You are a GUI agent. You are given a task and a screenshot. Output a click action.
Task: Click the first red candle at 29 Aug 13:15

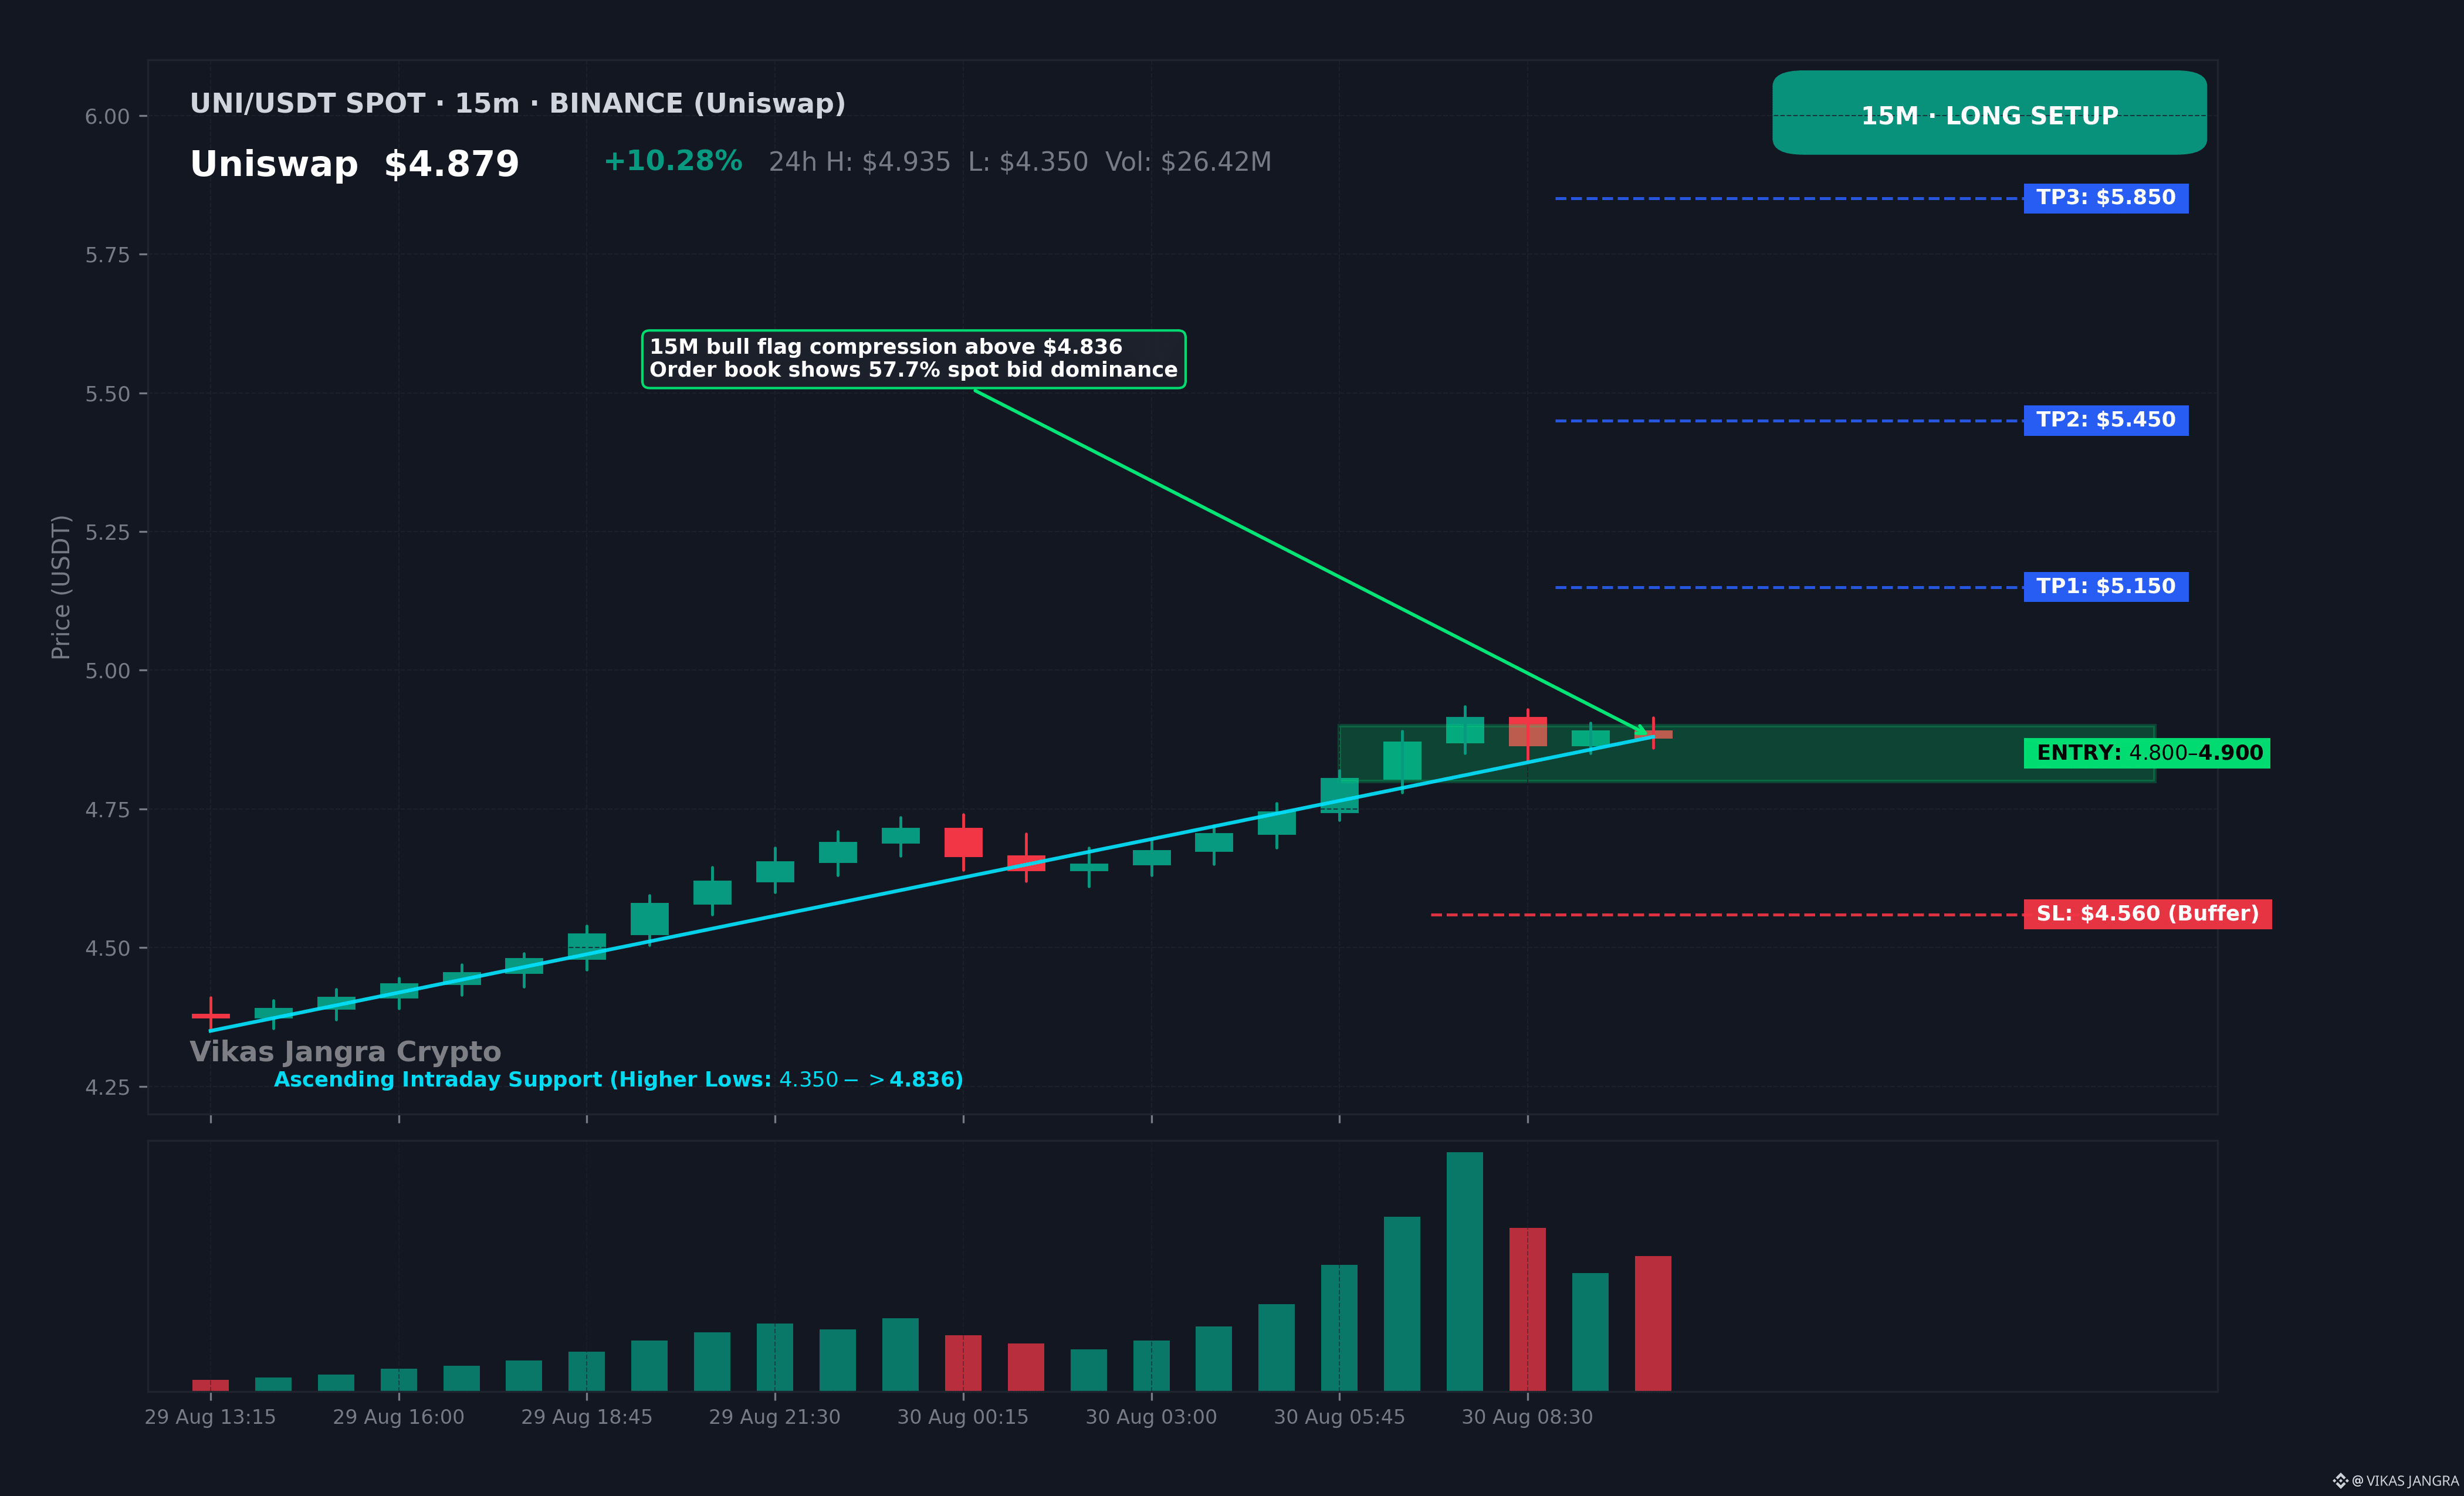coord(210,1015)
